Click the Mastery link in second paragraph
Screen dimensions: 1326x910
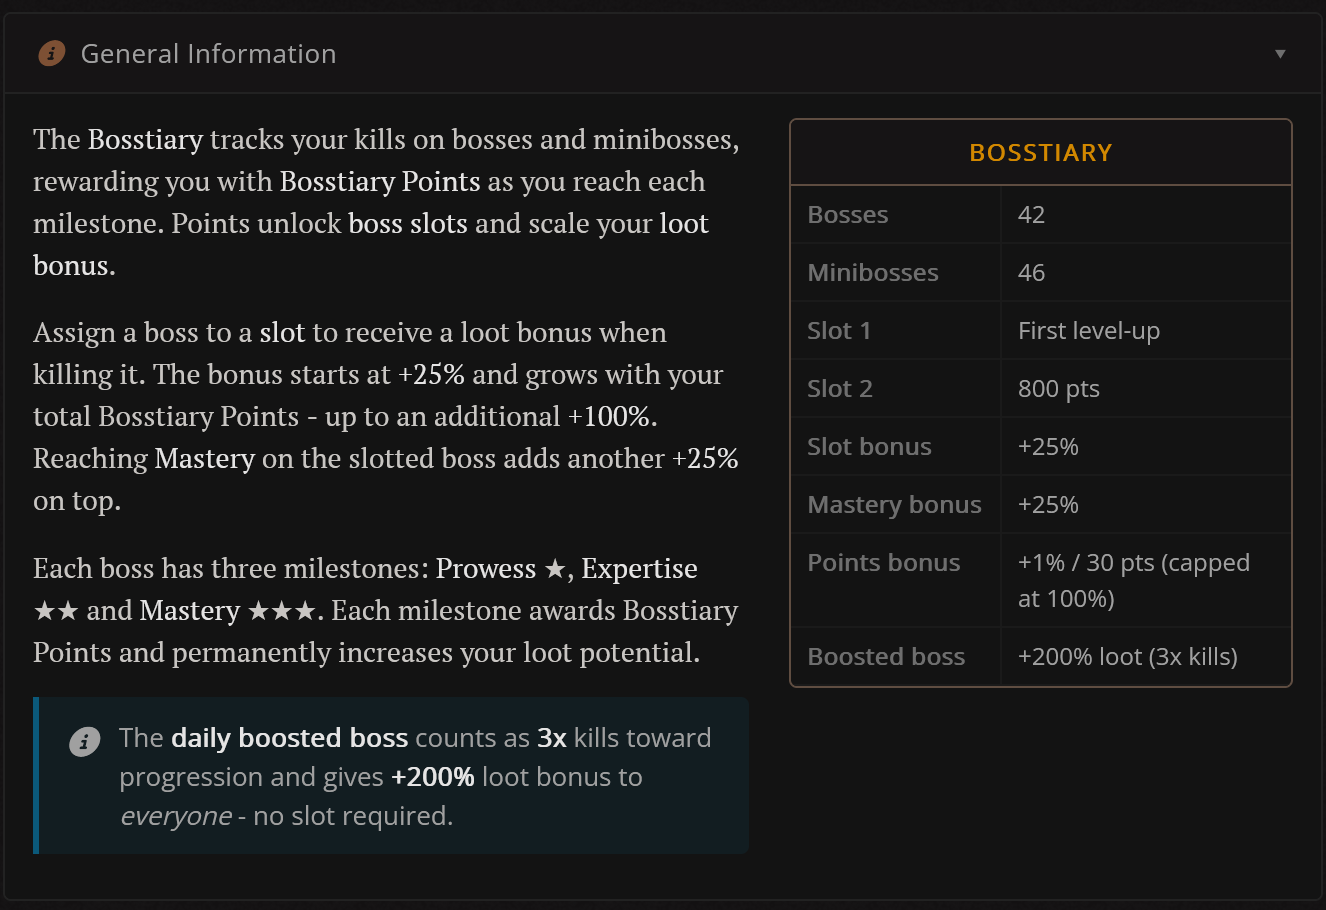[x=205, y=458]
